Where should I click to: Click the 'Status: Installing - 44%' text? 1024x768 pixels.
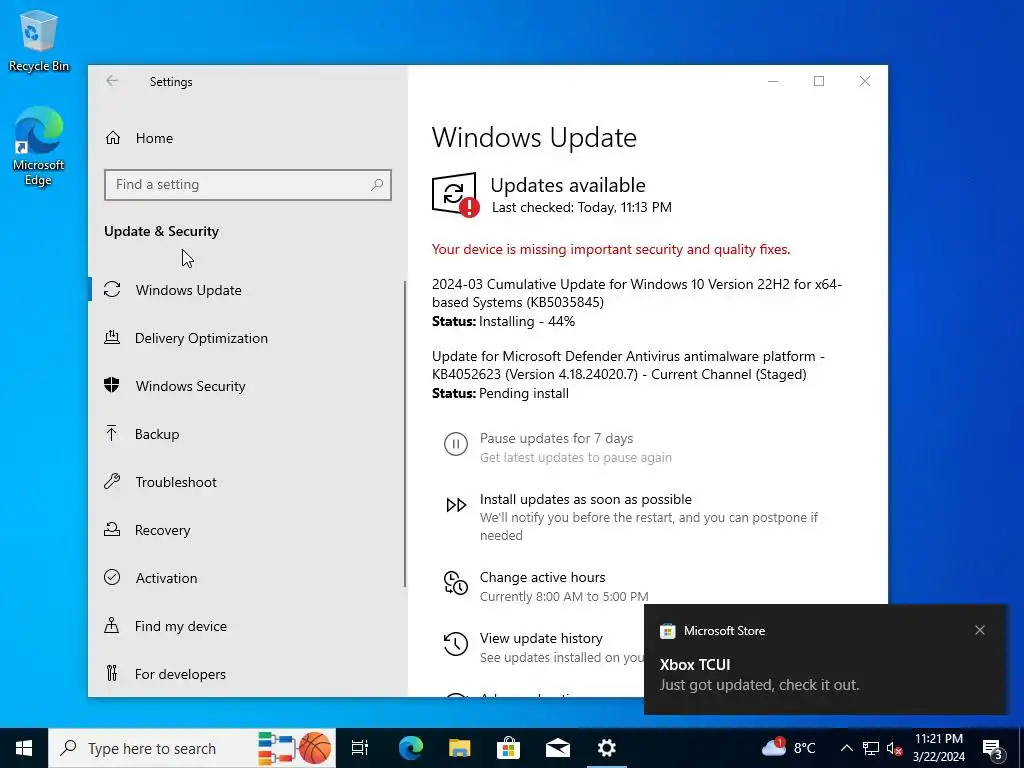(504, 321)
